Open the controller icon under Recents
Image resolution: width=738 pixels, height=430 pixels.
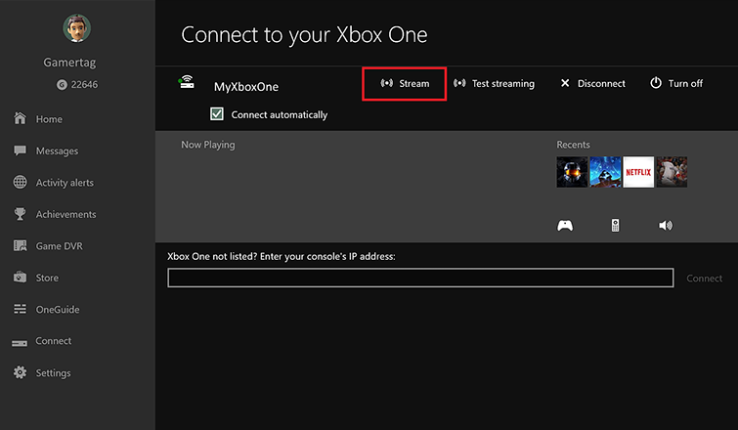coord(565,225)
